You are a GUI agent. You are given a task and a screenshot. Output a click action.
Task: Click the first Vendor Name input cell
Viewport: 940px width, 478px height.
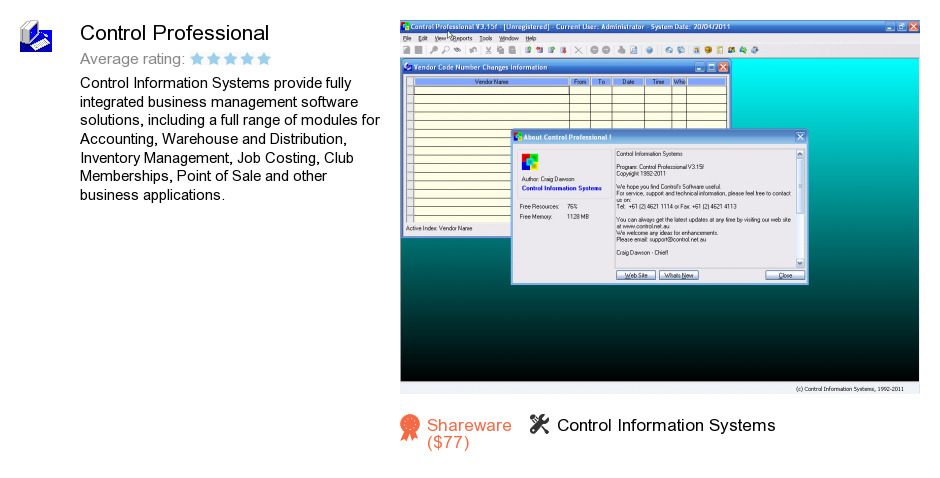(x=492, y=91)
